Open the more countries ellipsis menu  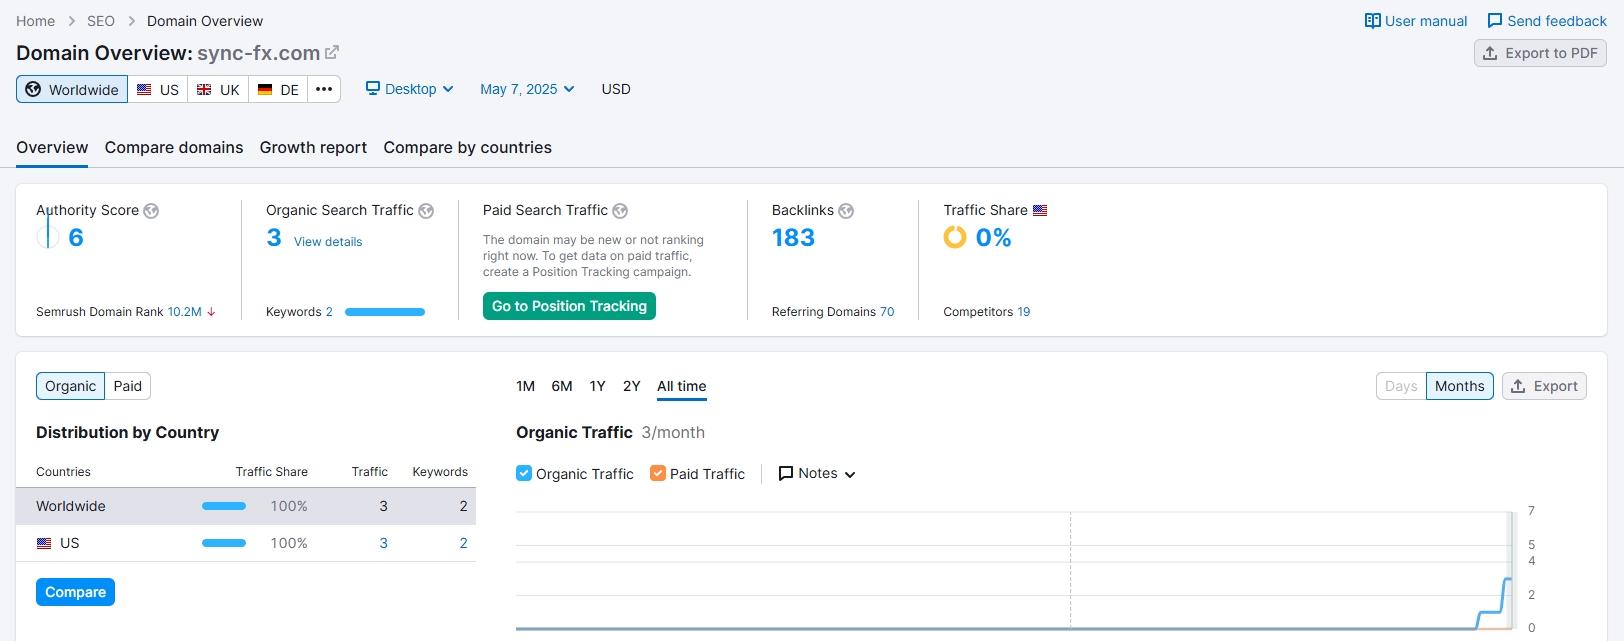[x=324, y=89]
